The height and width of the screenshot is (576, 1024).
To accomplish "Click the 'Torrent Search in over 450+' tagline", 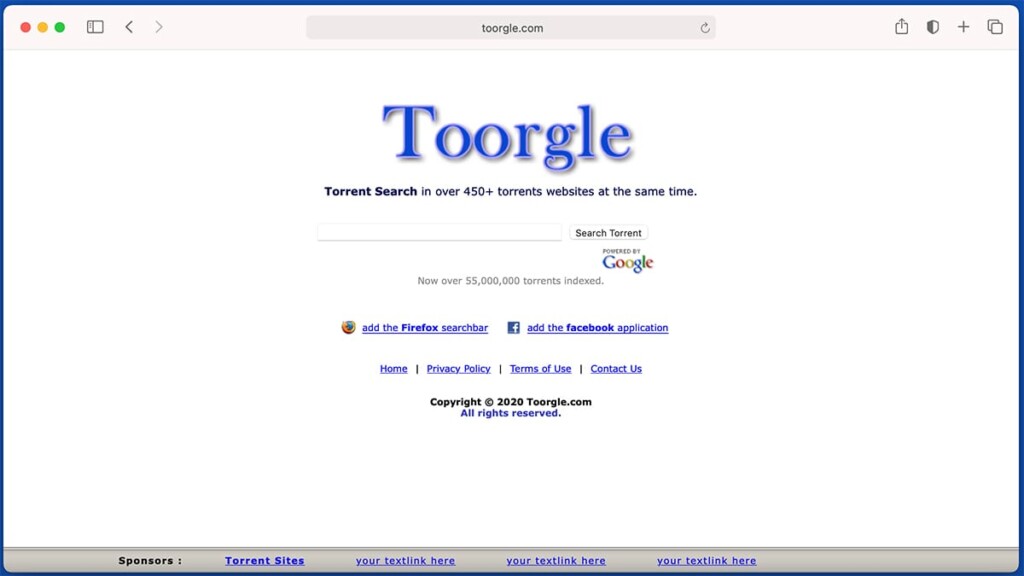I will (x=511, y=191).
